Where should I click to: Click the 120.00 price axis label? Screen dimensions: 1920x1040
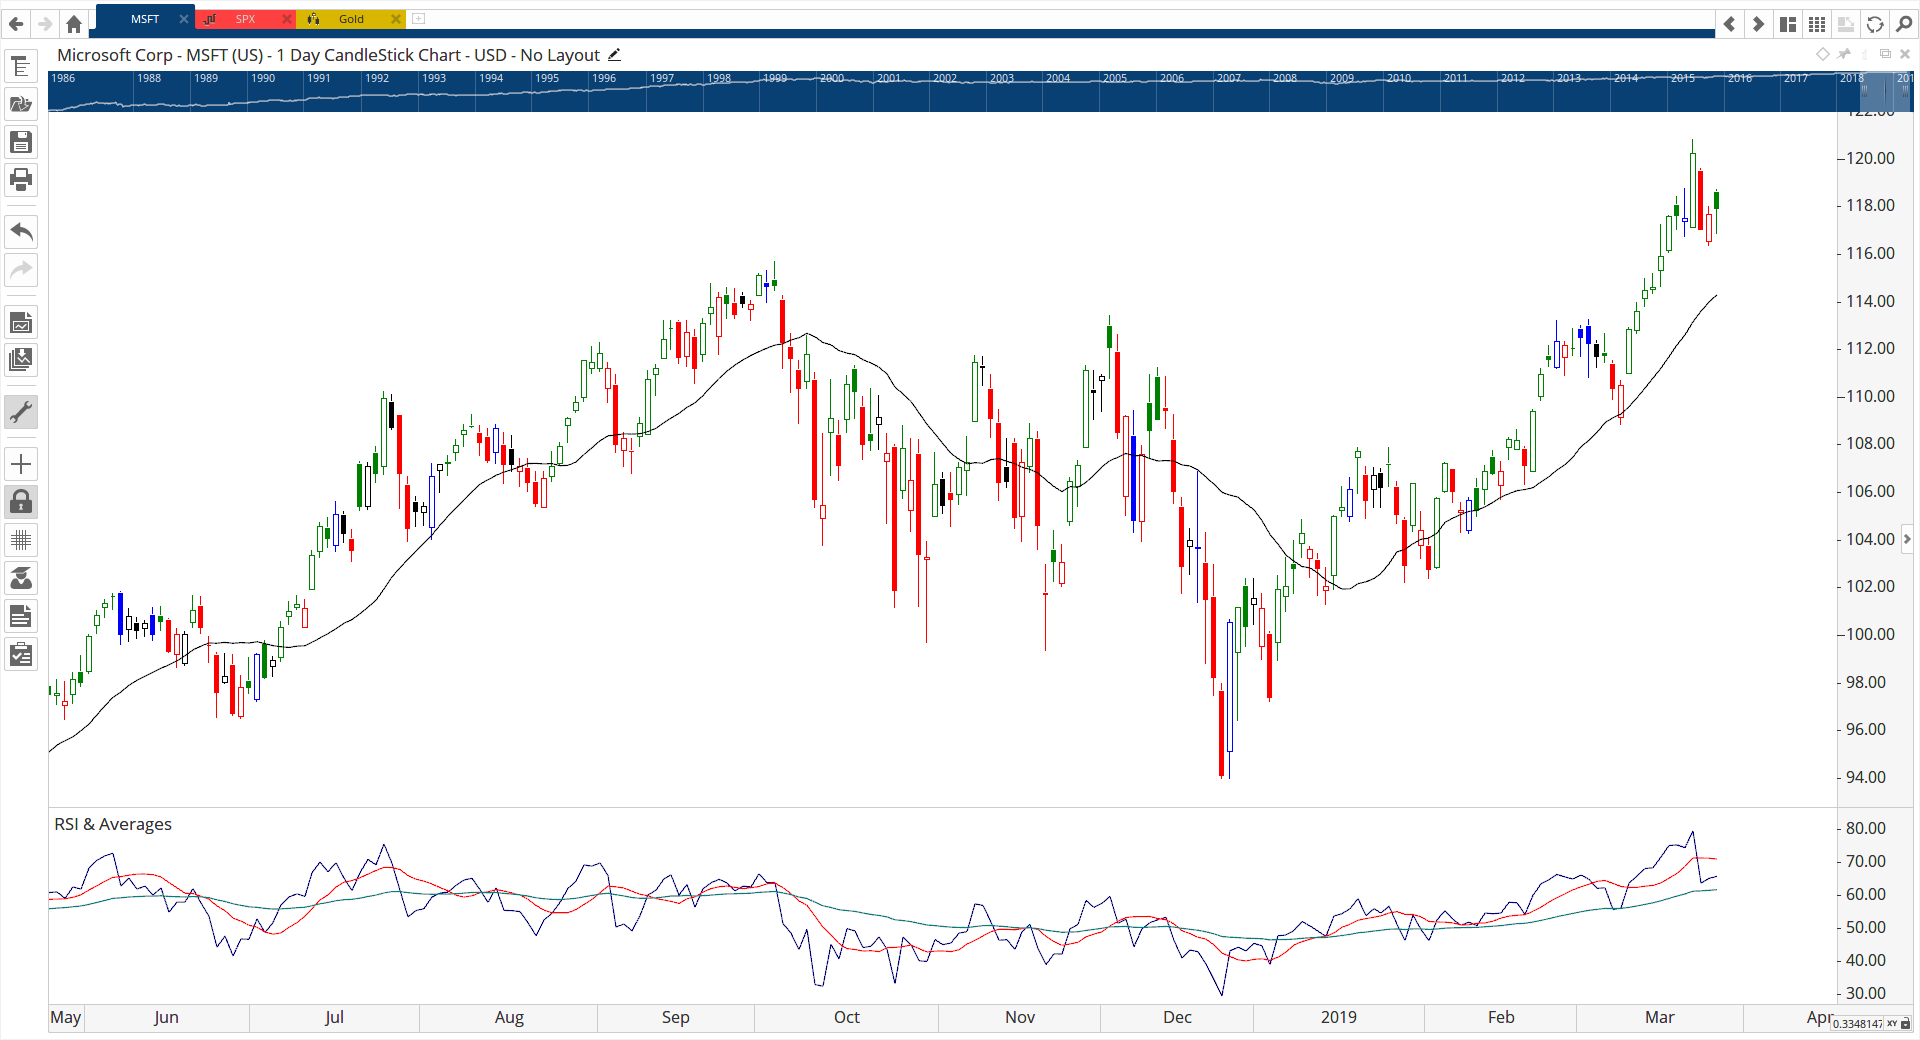(1870, 158)
